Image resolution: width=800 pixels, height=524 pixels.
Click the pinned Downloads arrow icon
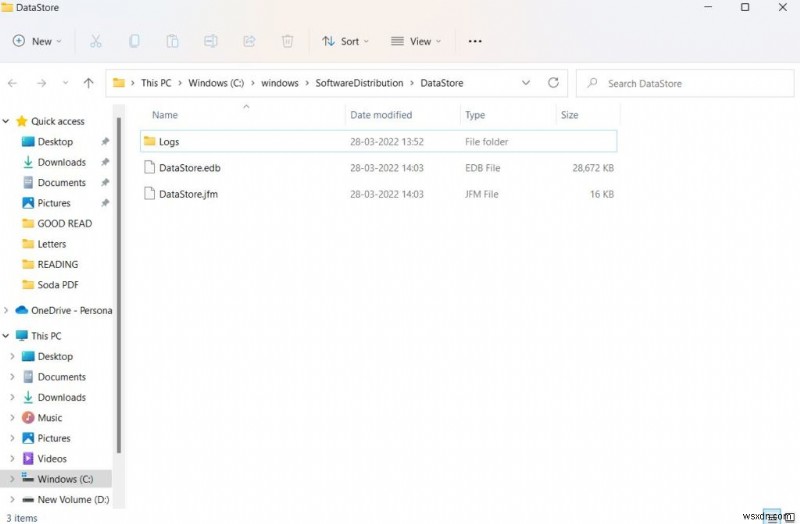pos(28,162)
